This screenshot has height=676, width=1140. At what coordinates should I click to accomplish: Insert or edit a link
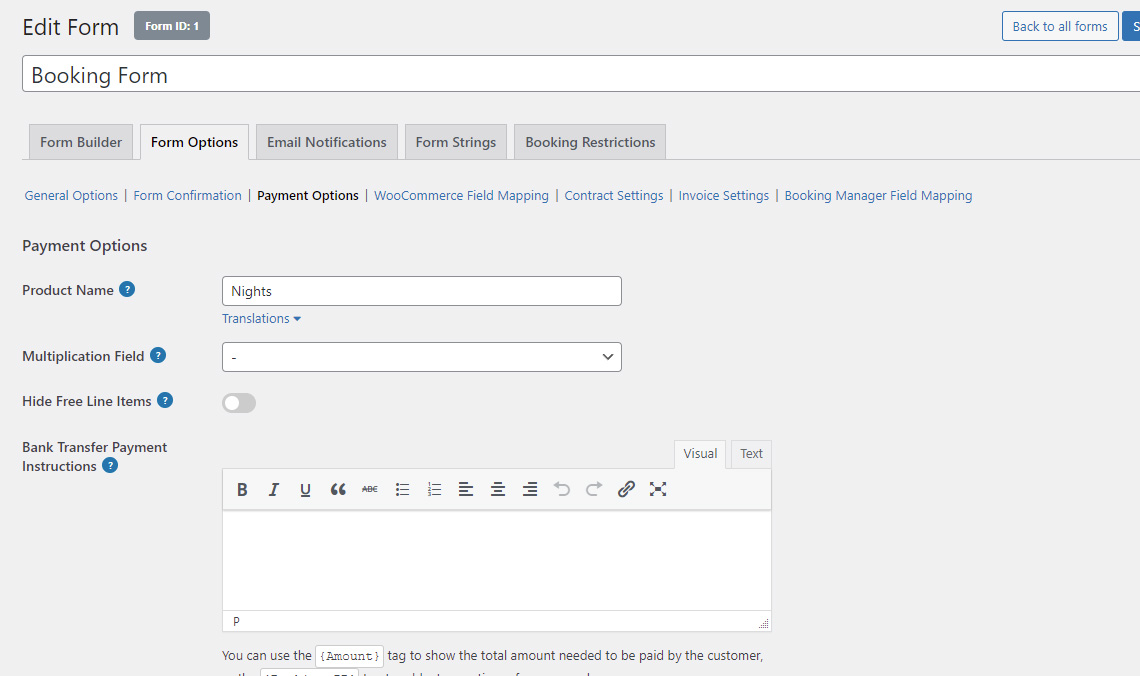click(x=626, y=489)
